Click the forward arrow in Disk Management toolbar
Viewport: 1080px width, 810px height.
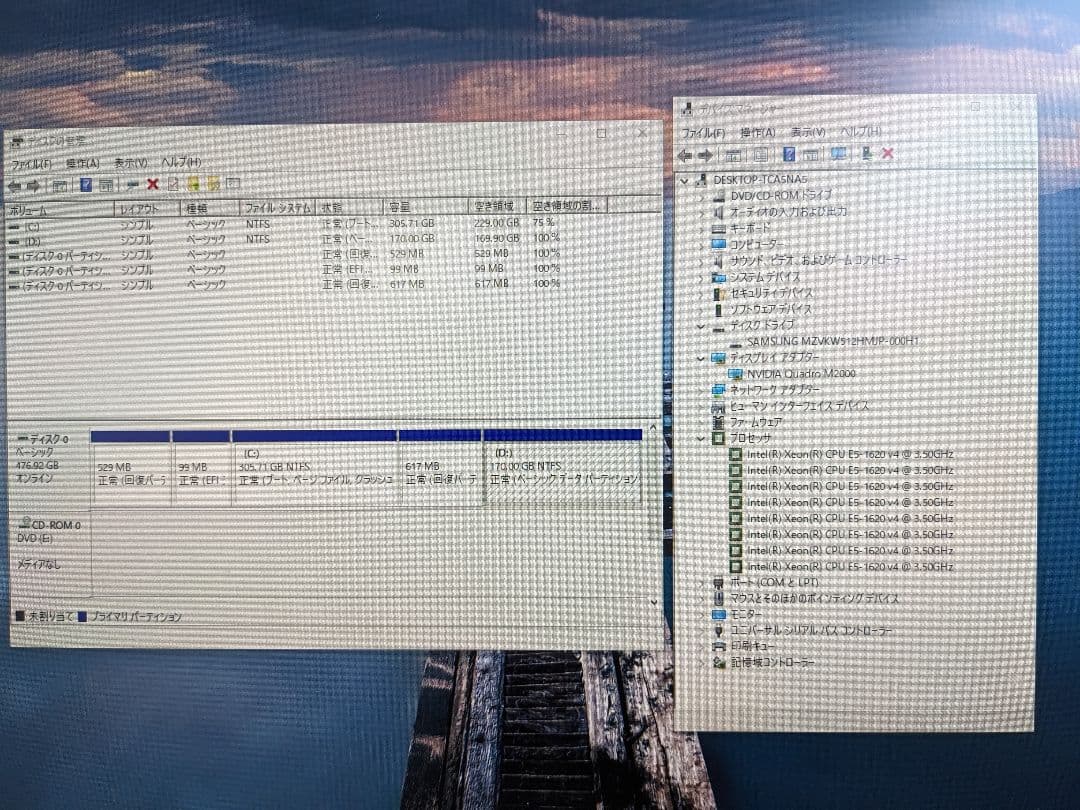tap(32, 185)
